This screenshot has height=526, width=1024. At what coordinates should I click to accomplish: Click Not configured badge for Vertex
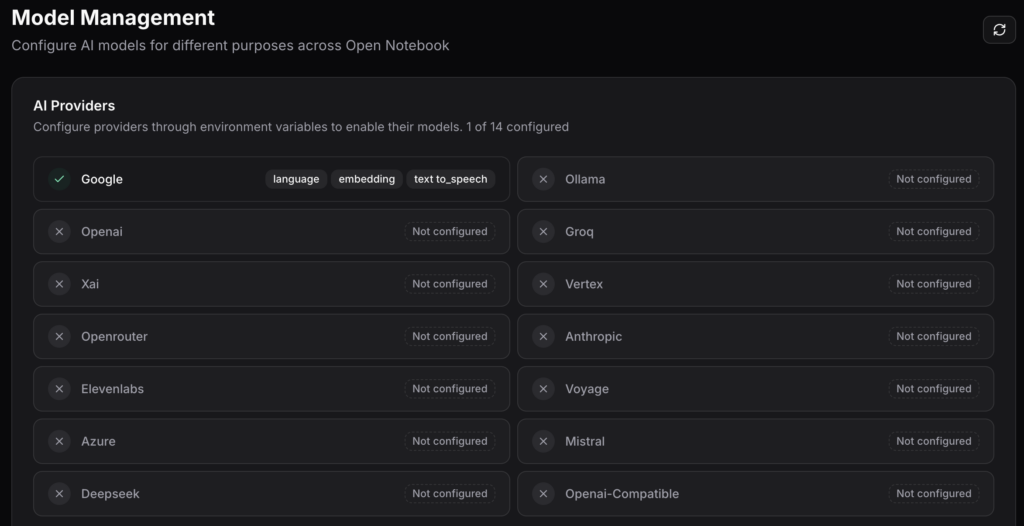pyautogui.click(x=933, y=284)
